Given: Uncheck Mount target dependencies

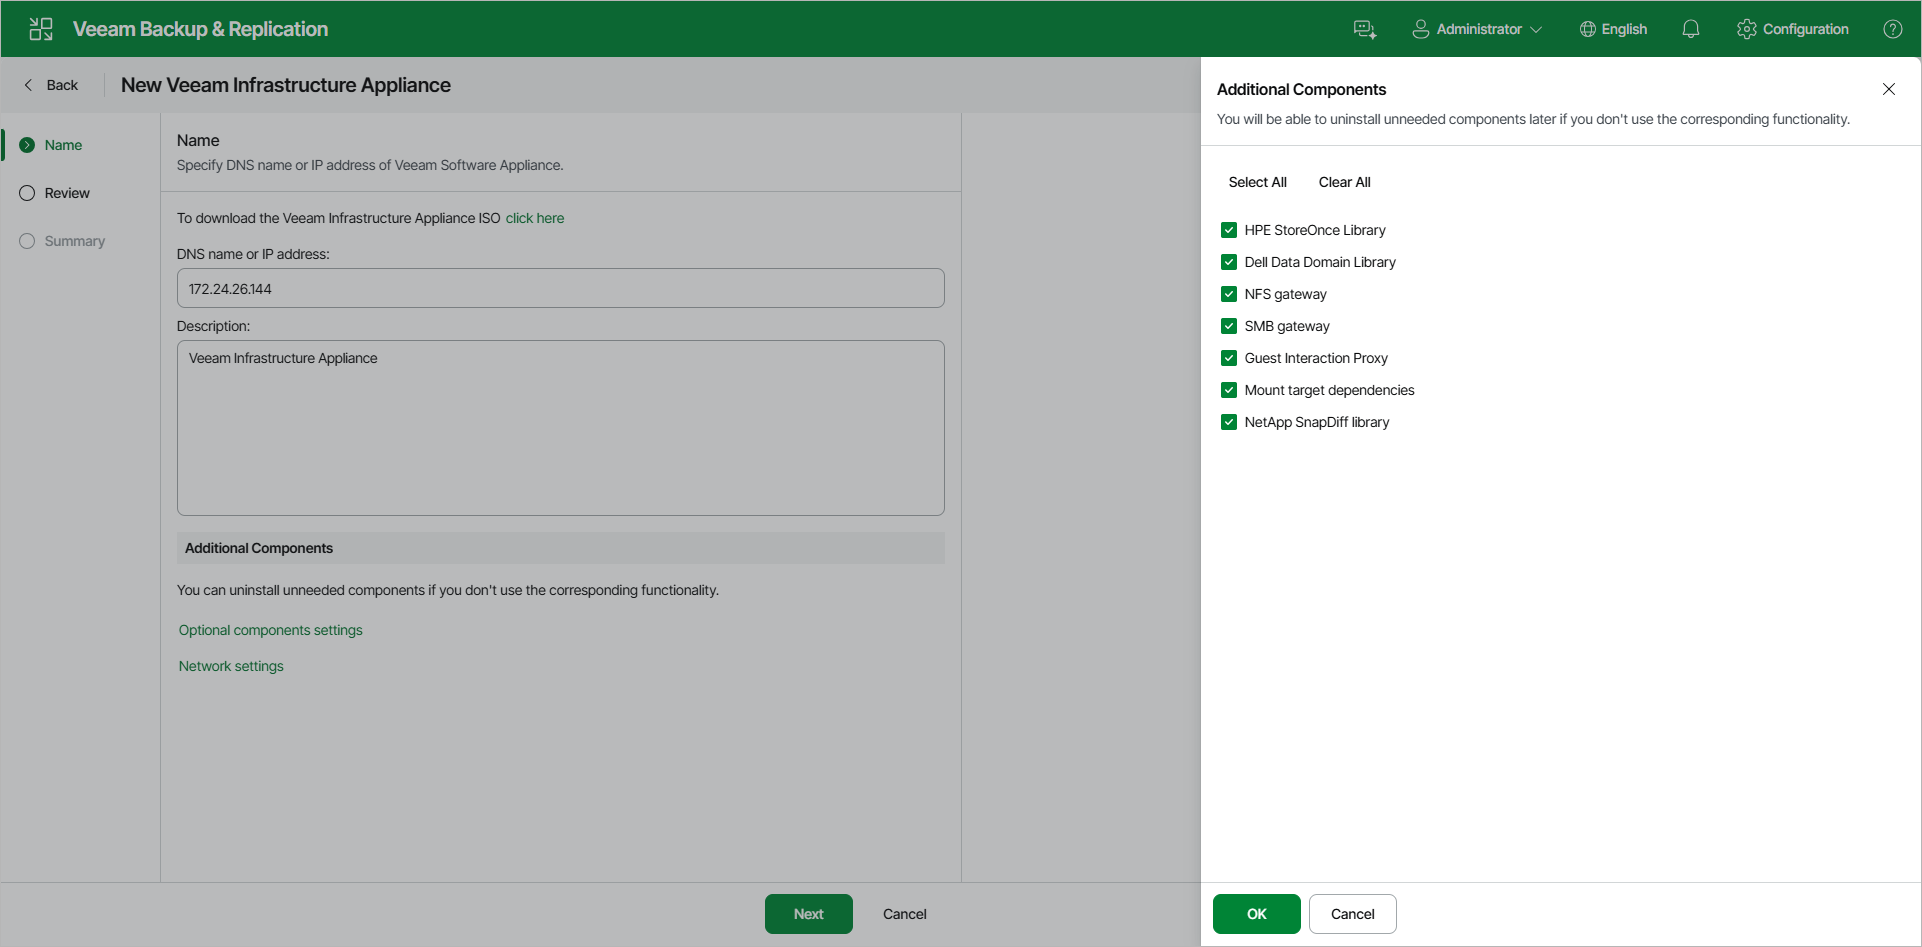Looking at the screenshot, I should [1228, 390].
